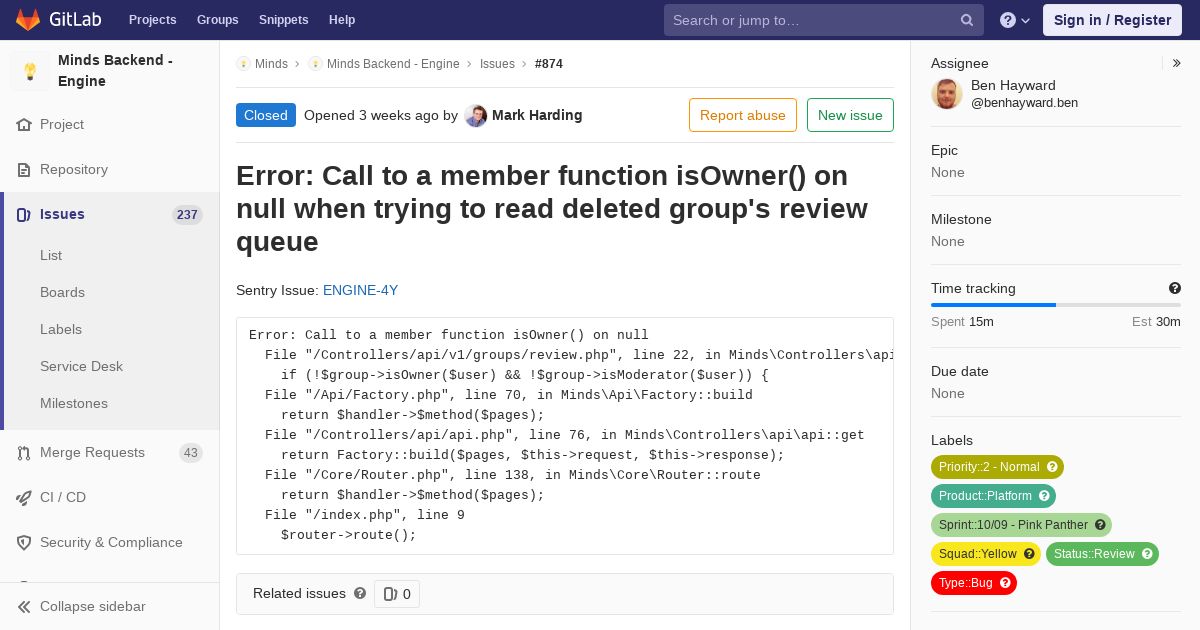1200x630 pixels.
Task: Click the New issue button
Action: 850,115
